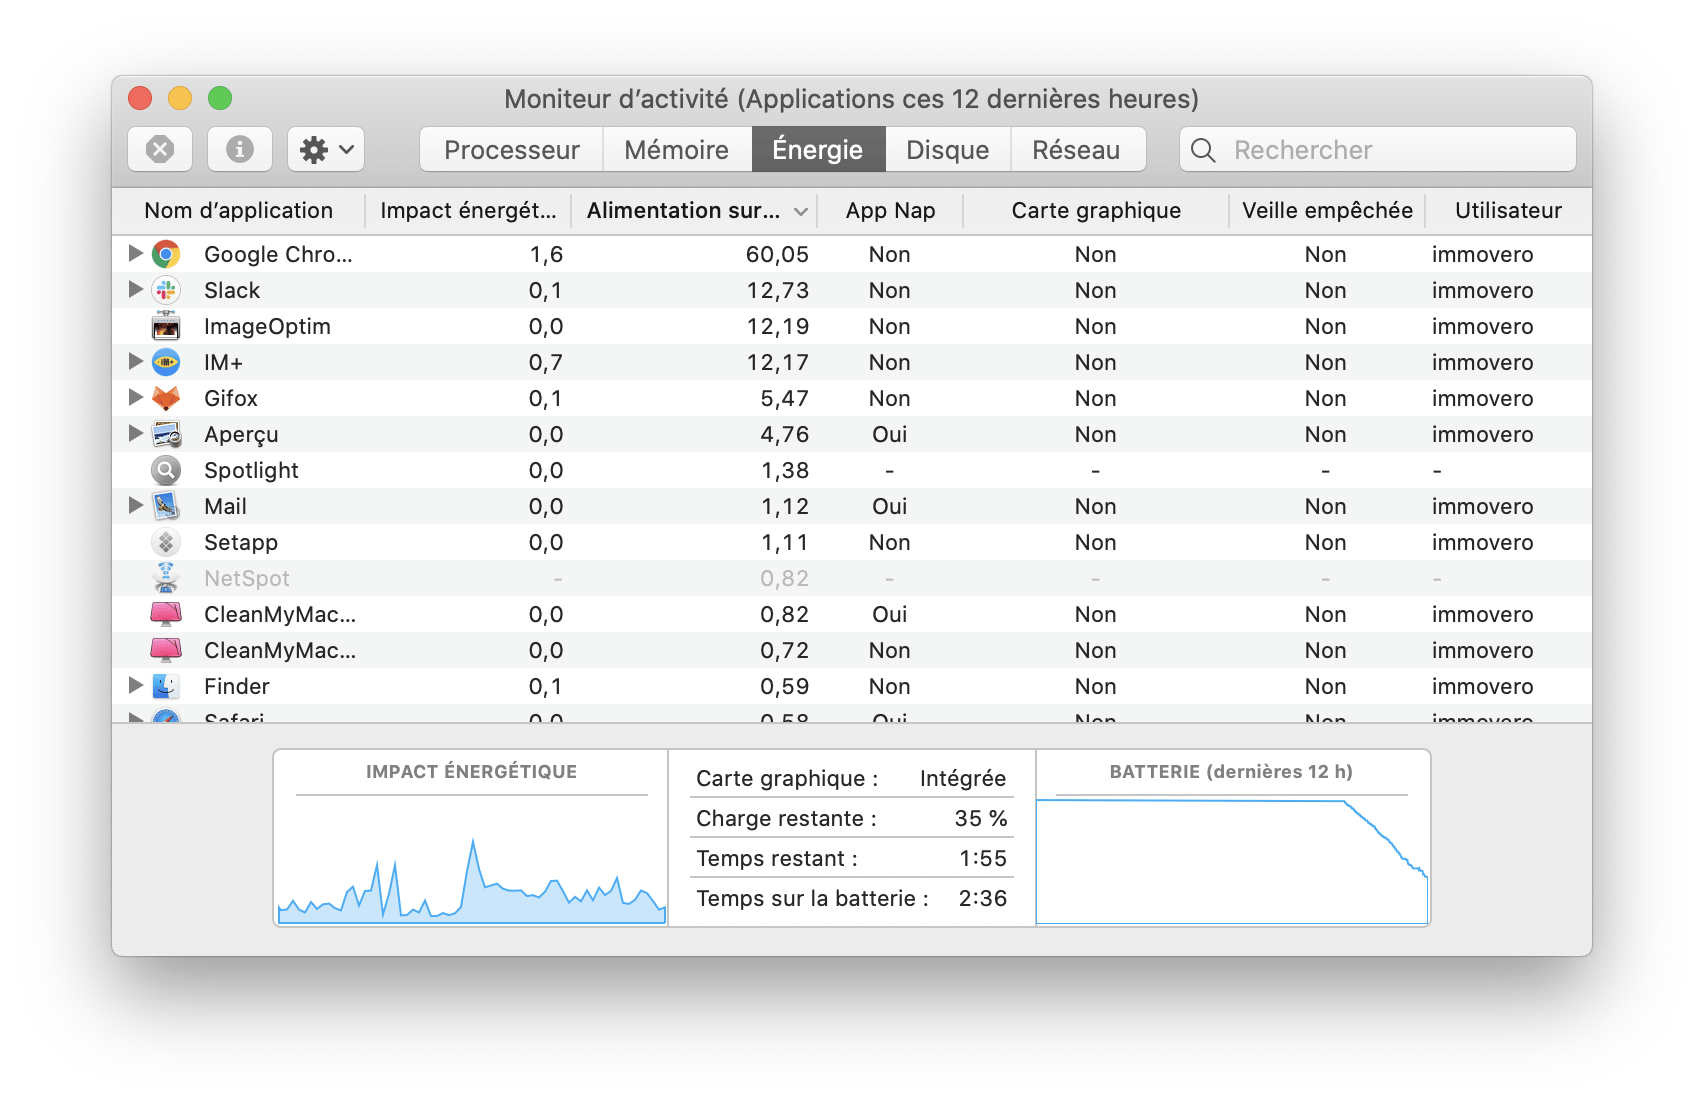Click the Charge restante 35 % value
This screenshot has width=1704, height=1104.
[981, 818]
